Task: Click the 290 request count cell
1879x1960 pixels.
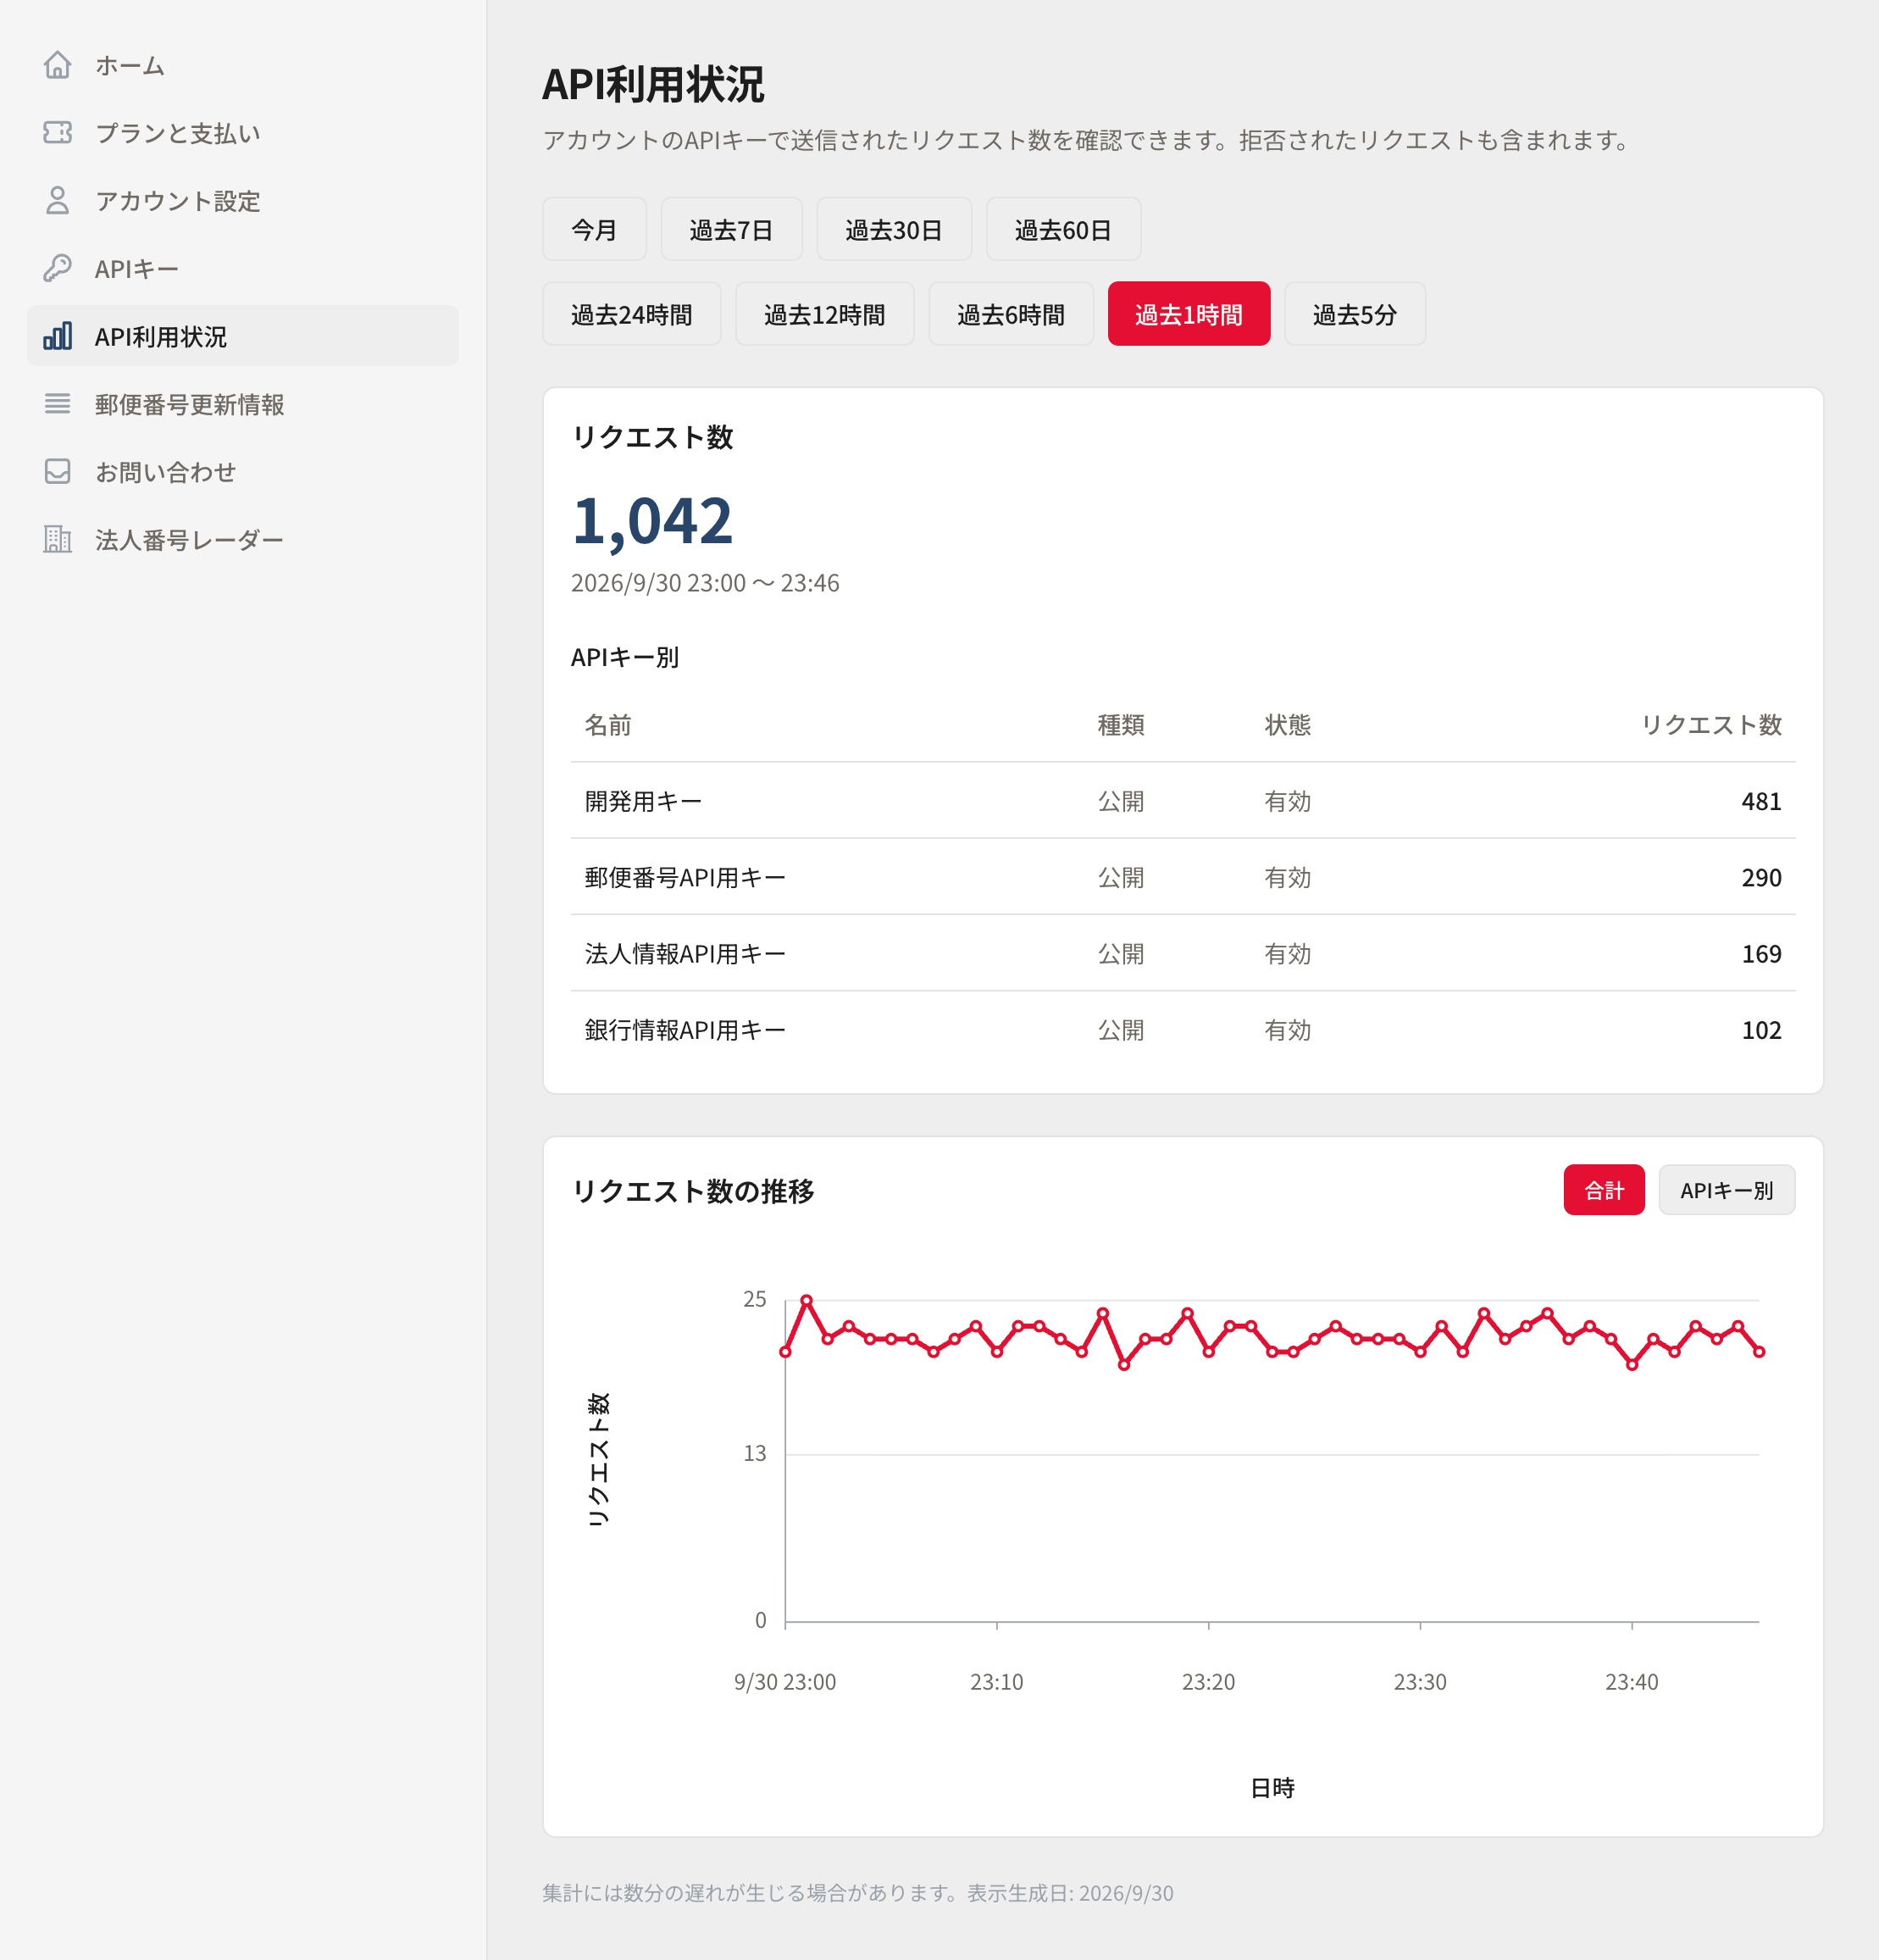Action: point(1761,877)
